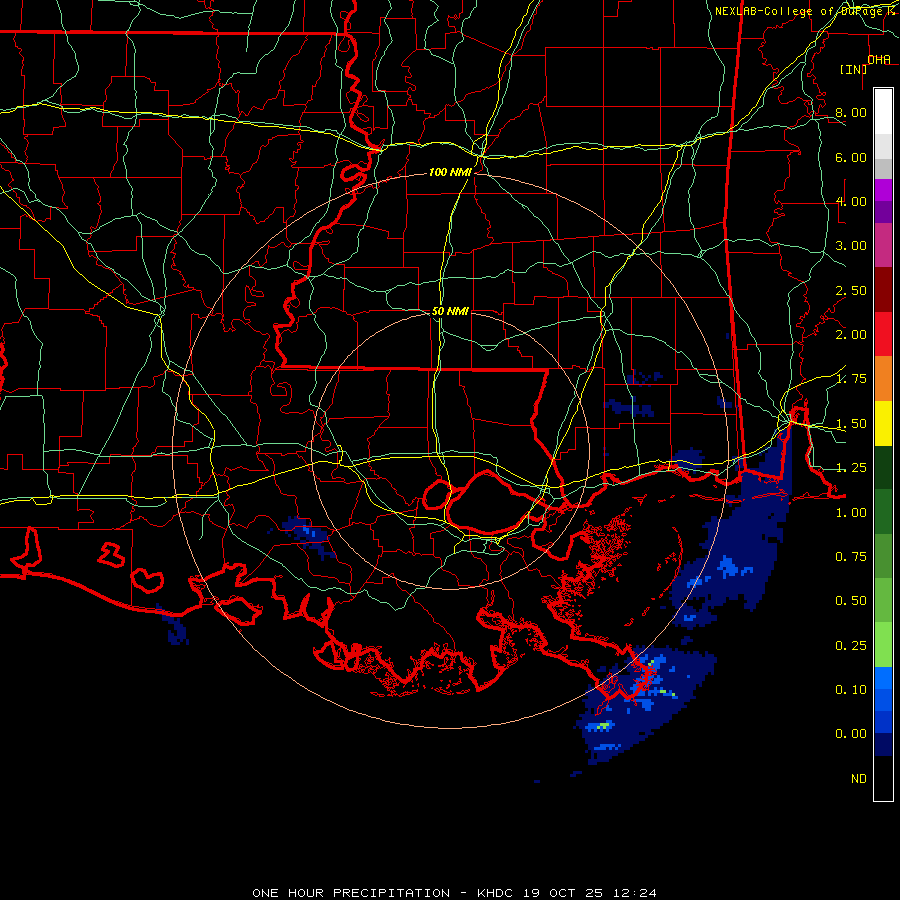Pick the lightest green swatch near 0.25
900x900 pixels.
point(883,645)
